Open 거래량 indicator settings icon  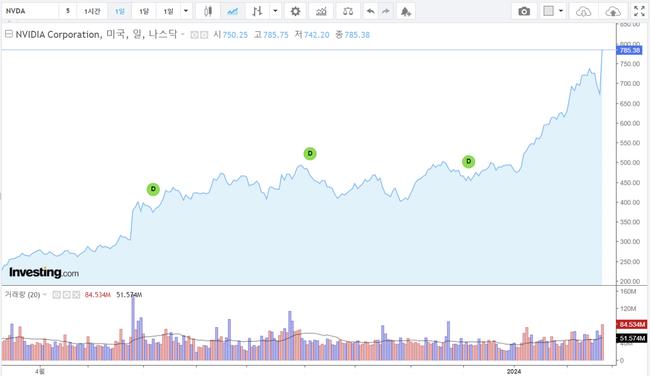66,295
